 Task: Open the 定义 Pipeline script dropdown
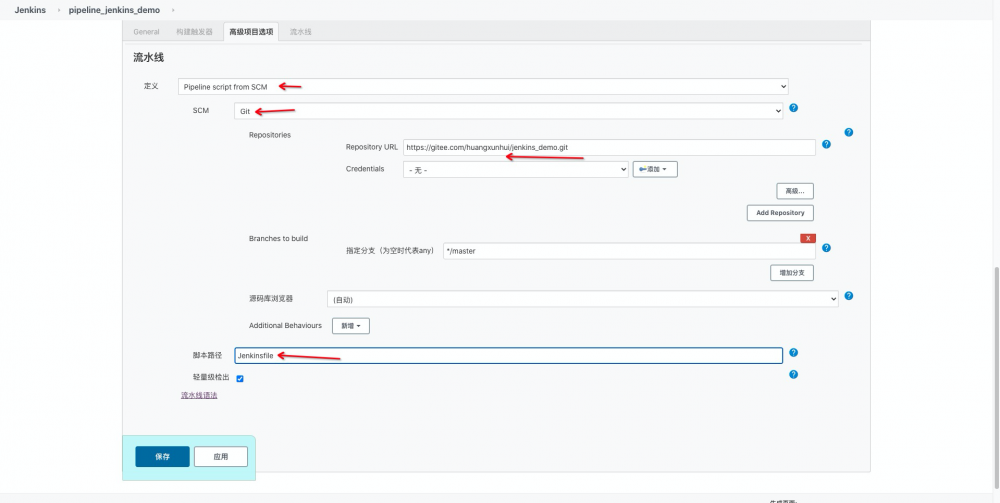pos(483,87)
